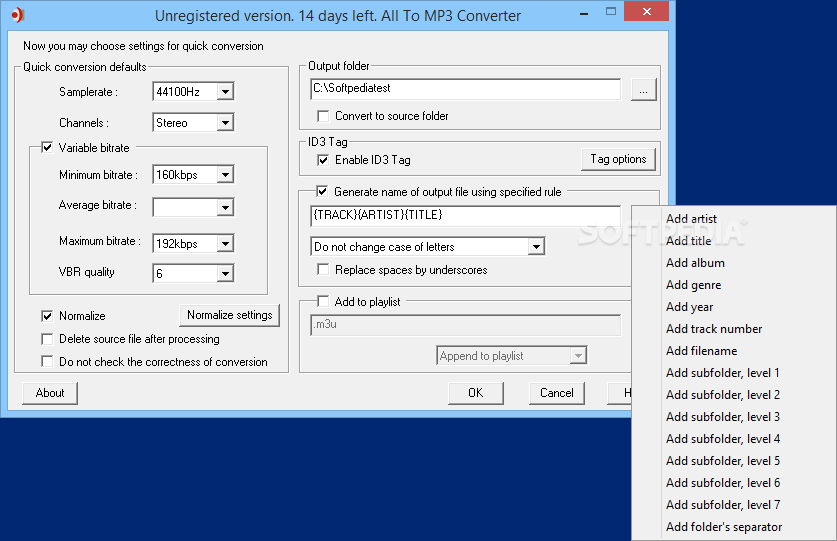Select Add album menu entry
This screenshot has width=837, height=541.
pos(733,263)
